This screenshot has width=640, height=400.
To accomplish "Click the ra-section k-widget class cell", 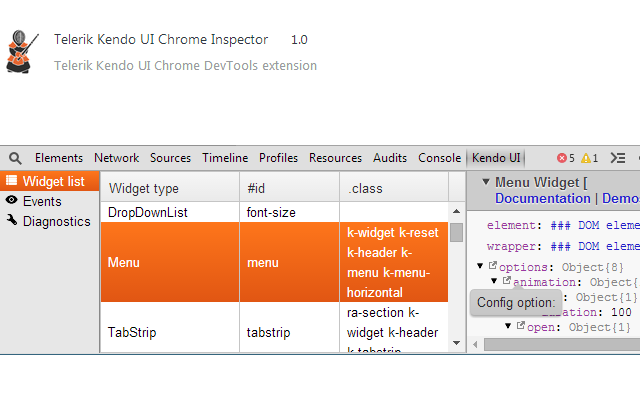I will click(394, 328).
